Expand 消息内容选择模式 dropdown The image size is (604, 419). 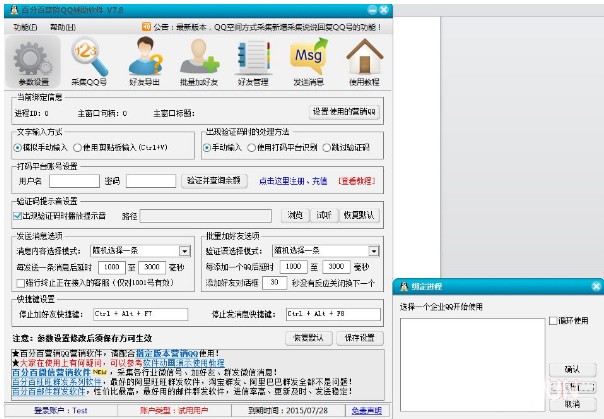click(185, 251)
